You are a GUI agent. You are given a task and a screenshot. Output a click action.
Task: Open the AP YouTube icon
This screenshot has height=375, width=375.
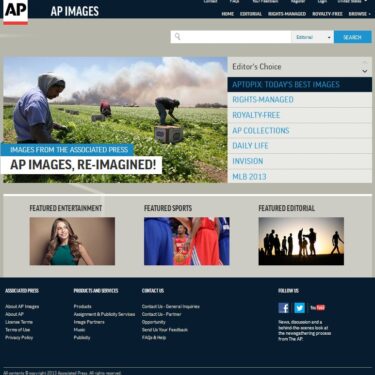point(318,308)
